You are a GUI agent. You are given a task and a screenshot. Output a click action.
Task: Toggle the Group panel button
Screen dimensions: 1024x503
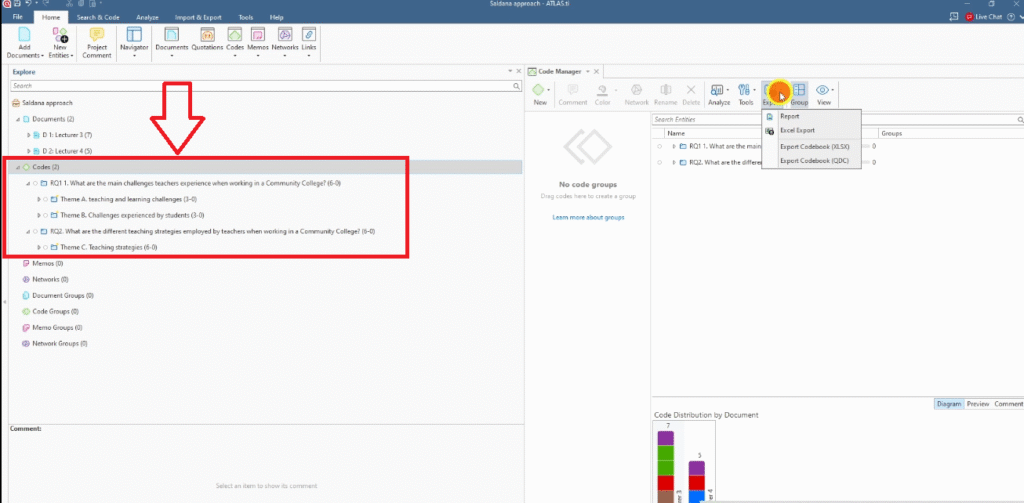tap(800, 94)
